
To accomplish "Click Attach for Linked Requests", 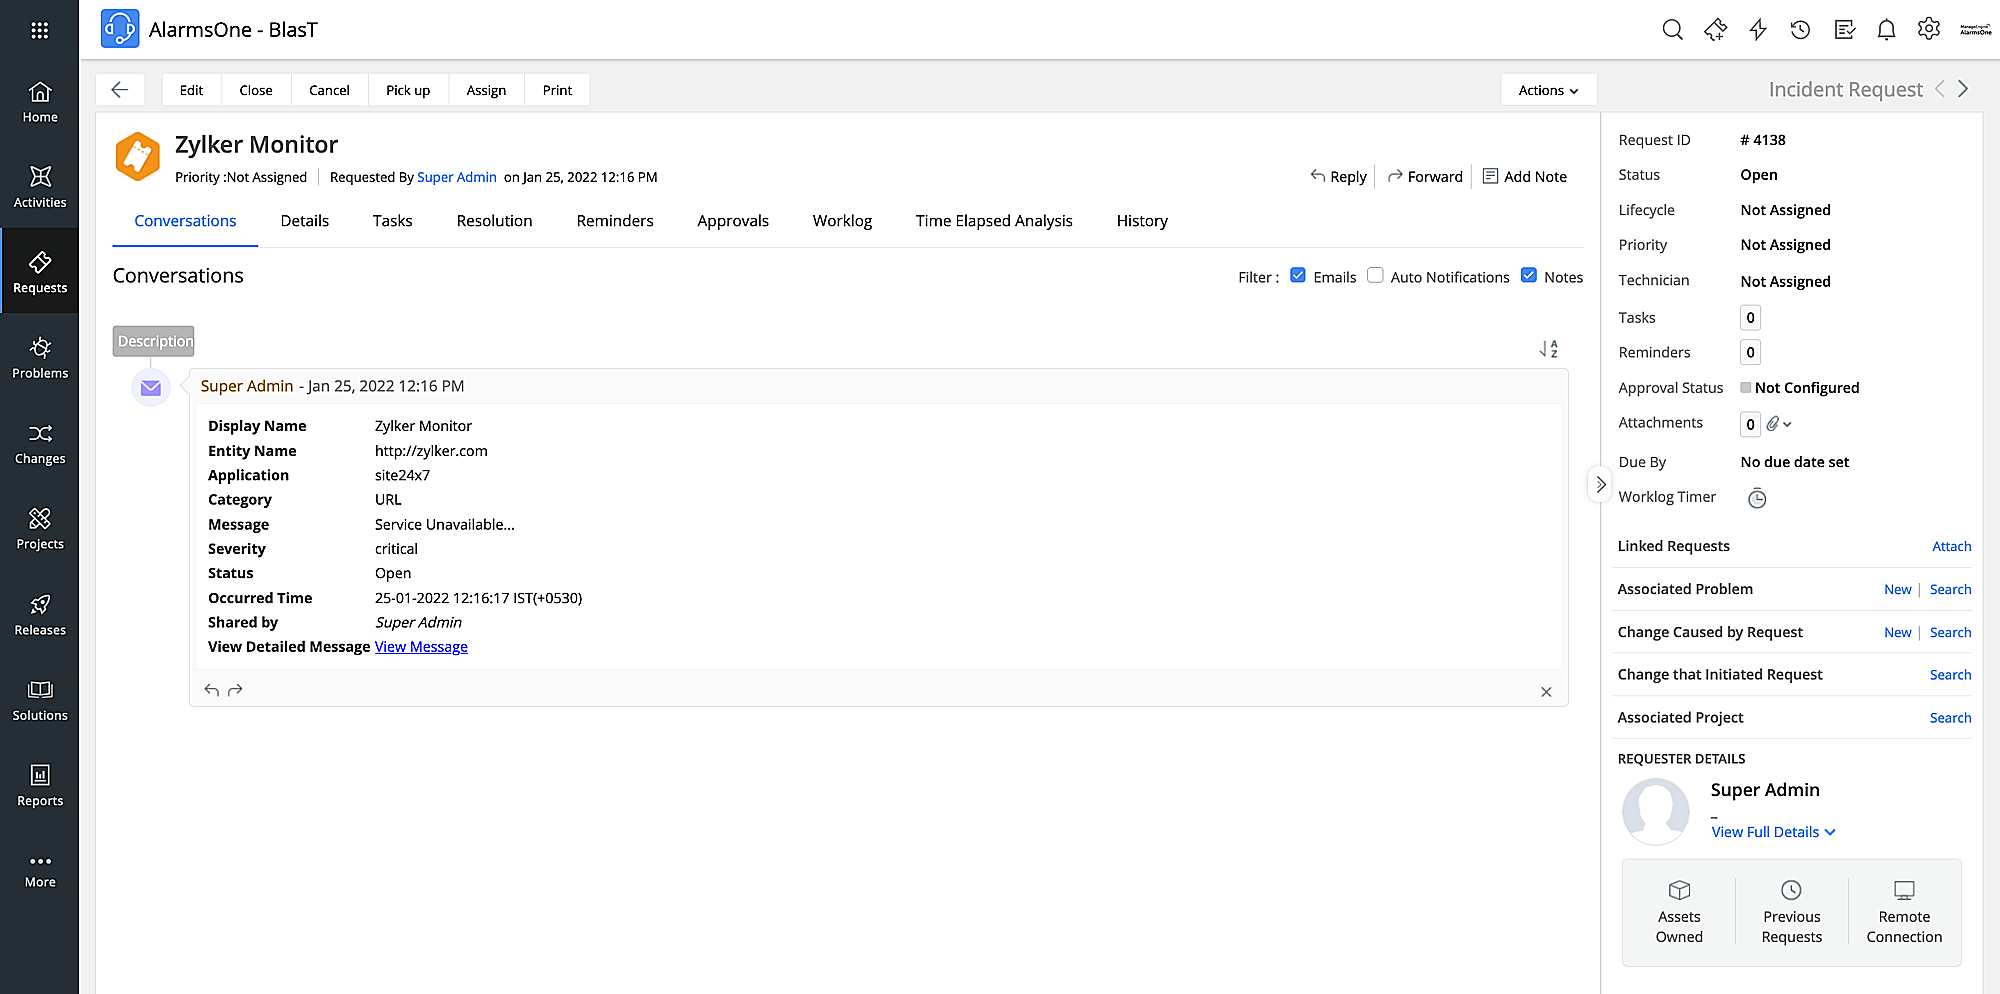I will pyautogui.click(x=1952, y=546).
